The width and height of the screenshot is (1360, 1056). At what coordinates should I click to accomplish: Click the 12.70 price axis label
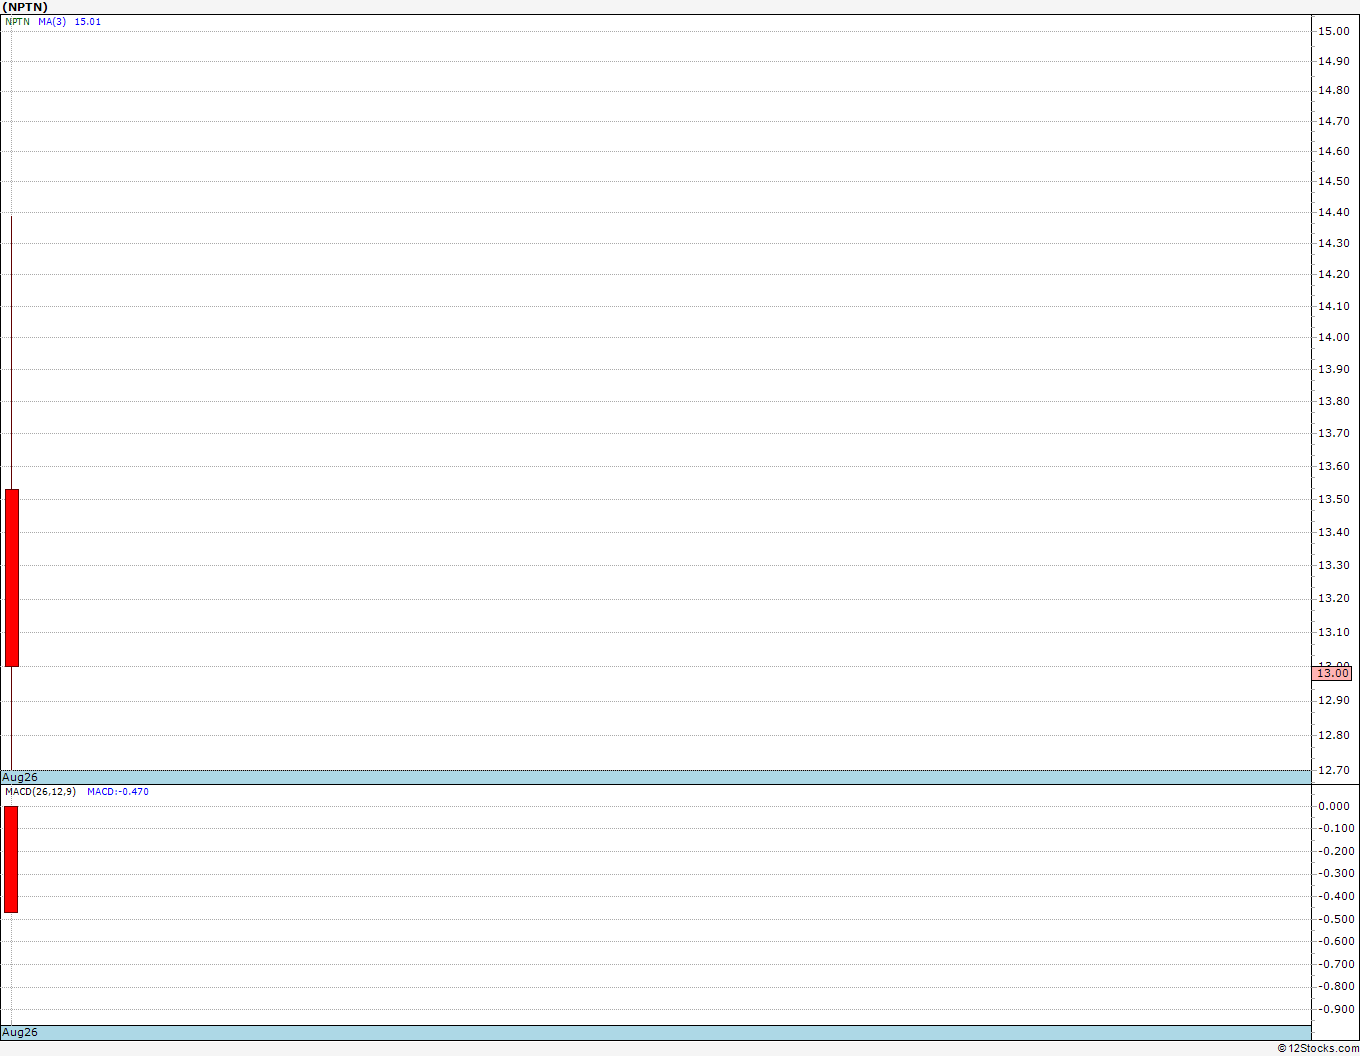(1333, 770)
